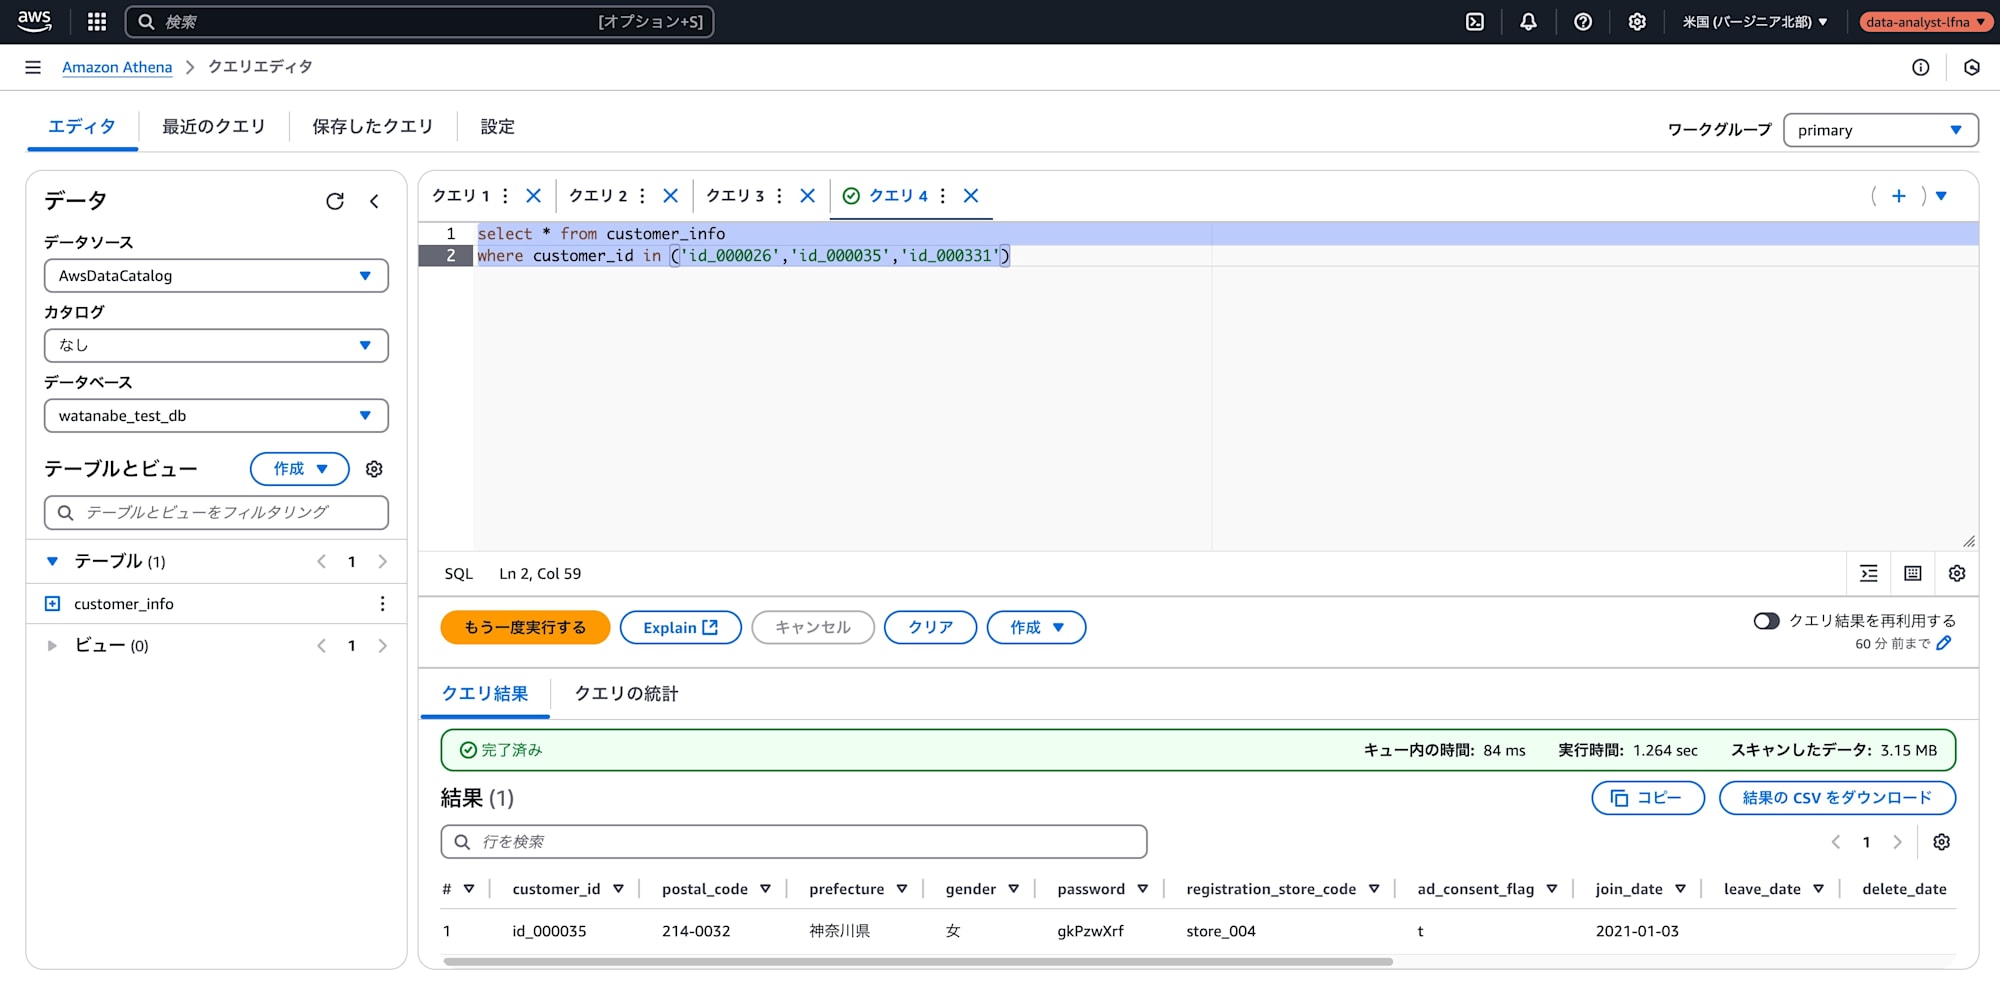Screen dimensions: 2000x1006
Task: Open the 設定 tab
Action: (497, 127)
